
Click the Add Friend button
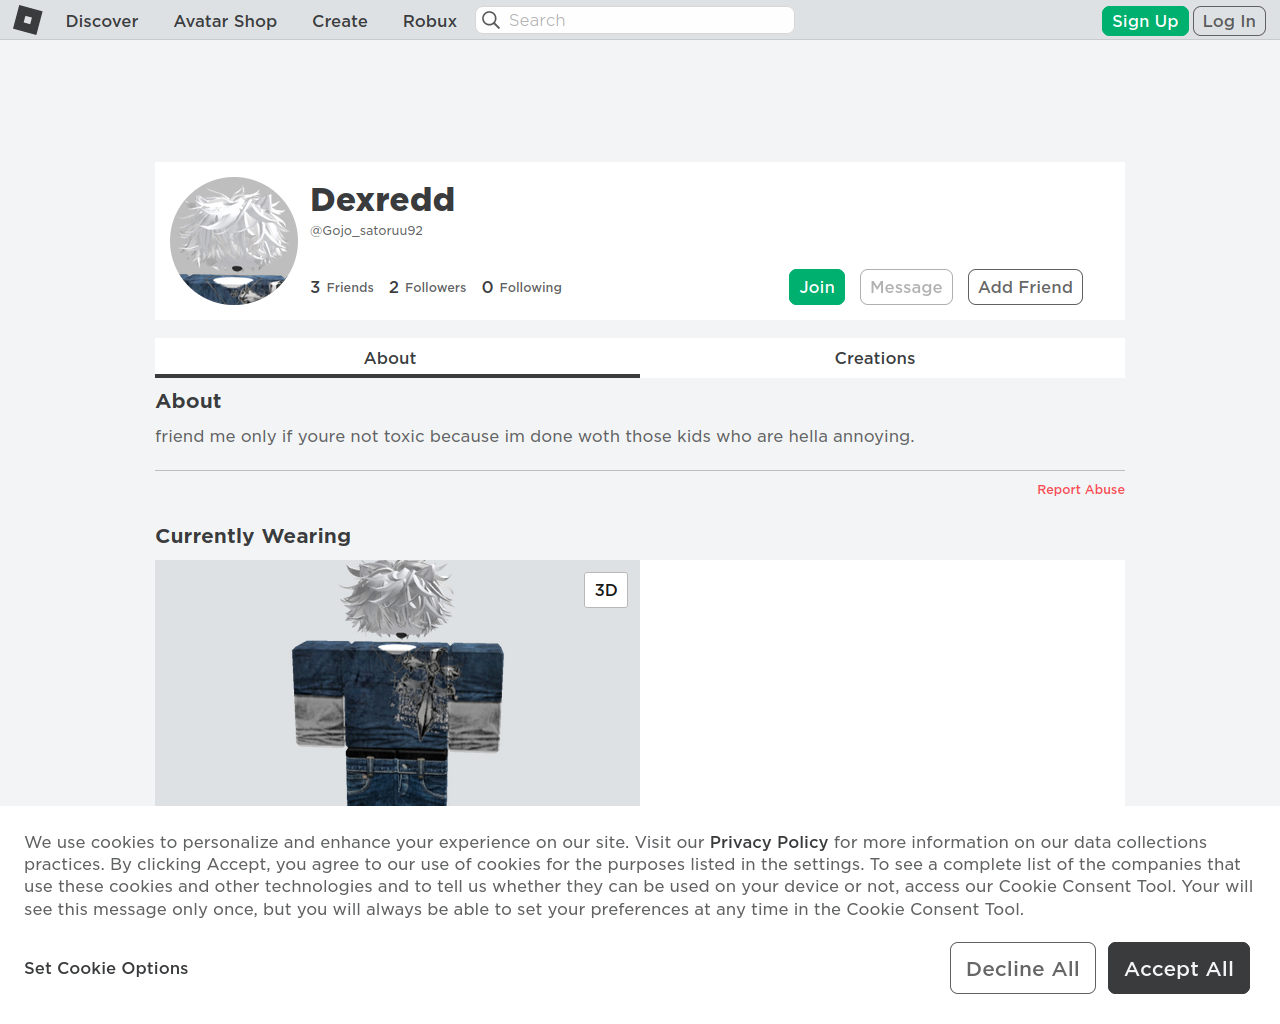pos(1025,287)
